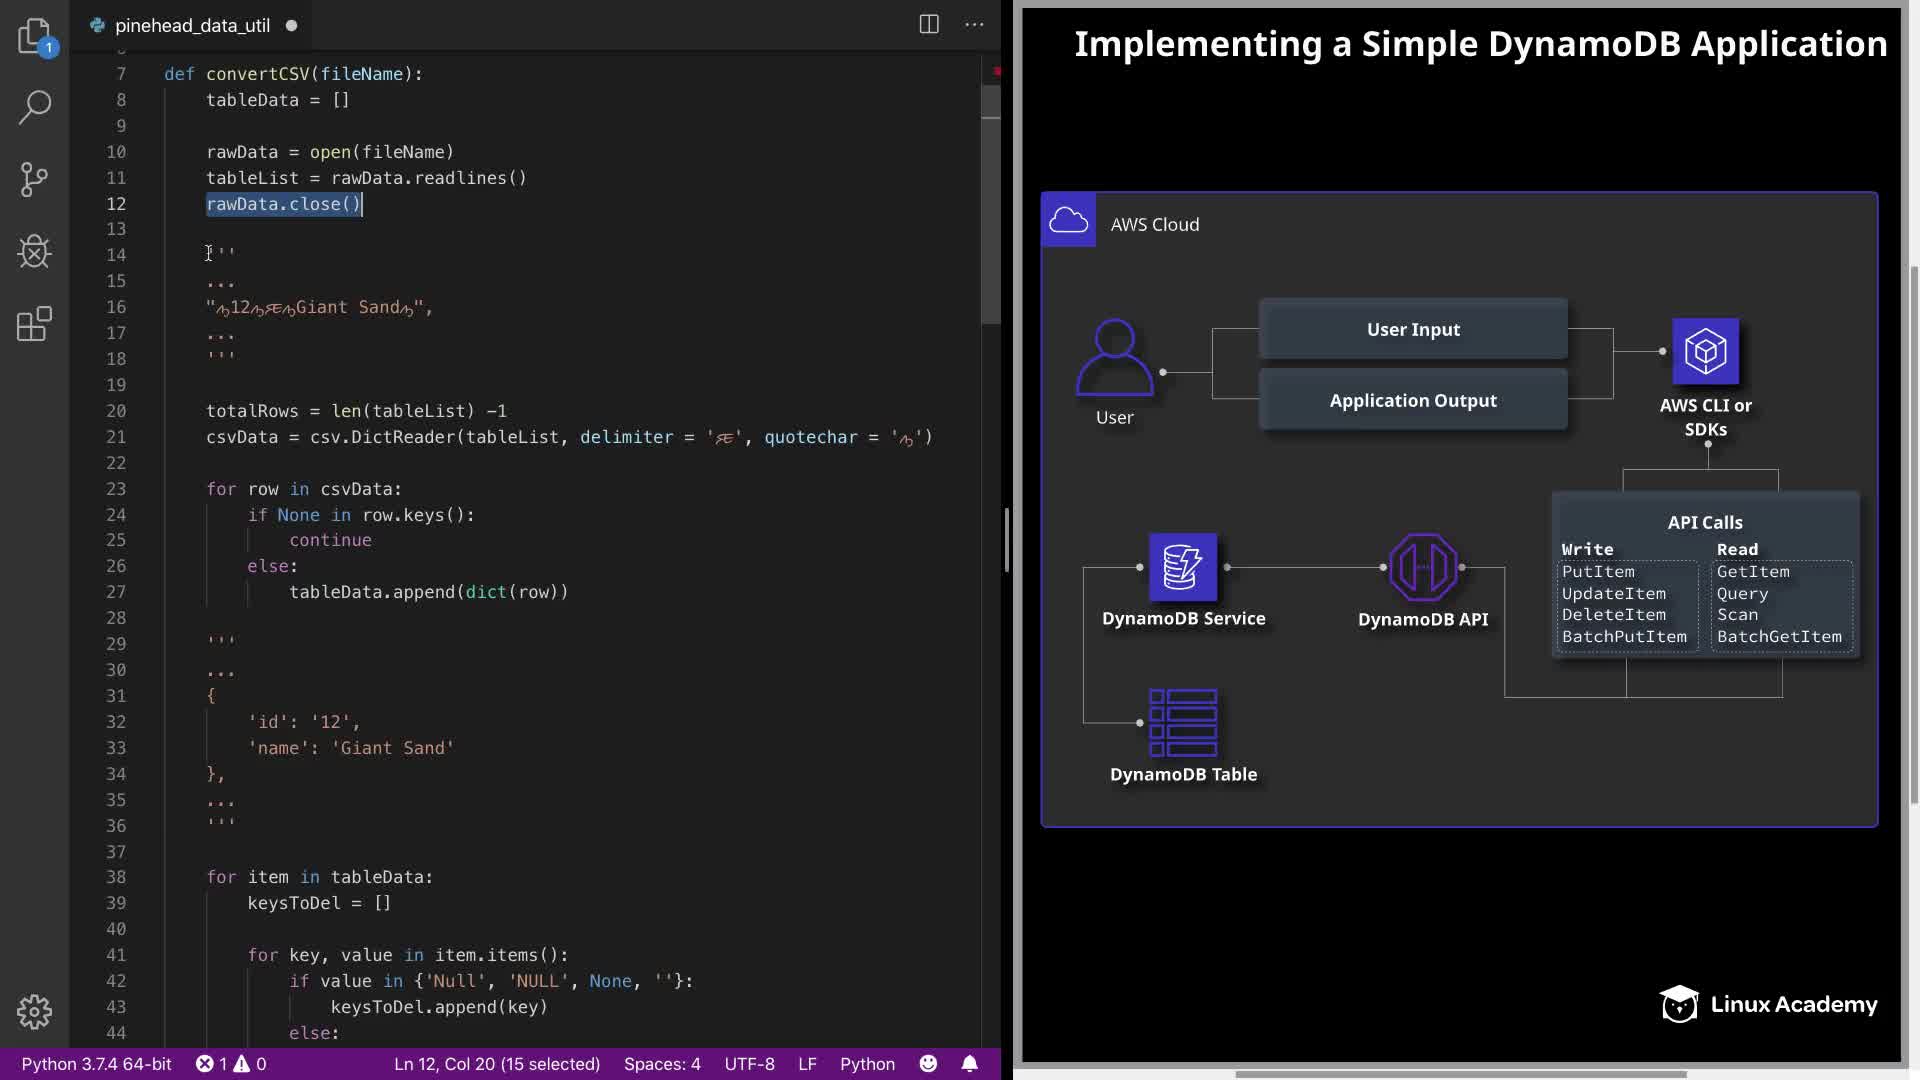Select the UTF-8 encoding indicator

pos(749,1064)
